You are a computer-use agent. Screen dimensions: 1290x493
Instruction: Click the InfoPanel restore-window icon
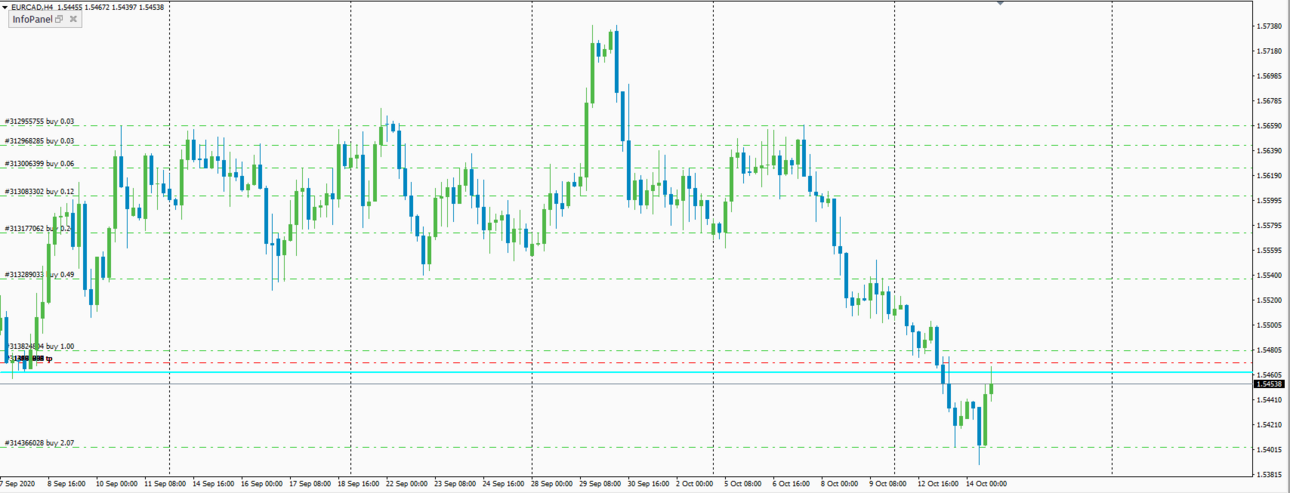pos(59,20)
